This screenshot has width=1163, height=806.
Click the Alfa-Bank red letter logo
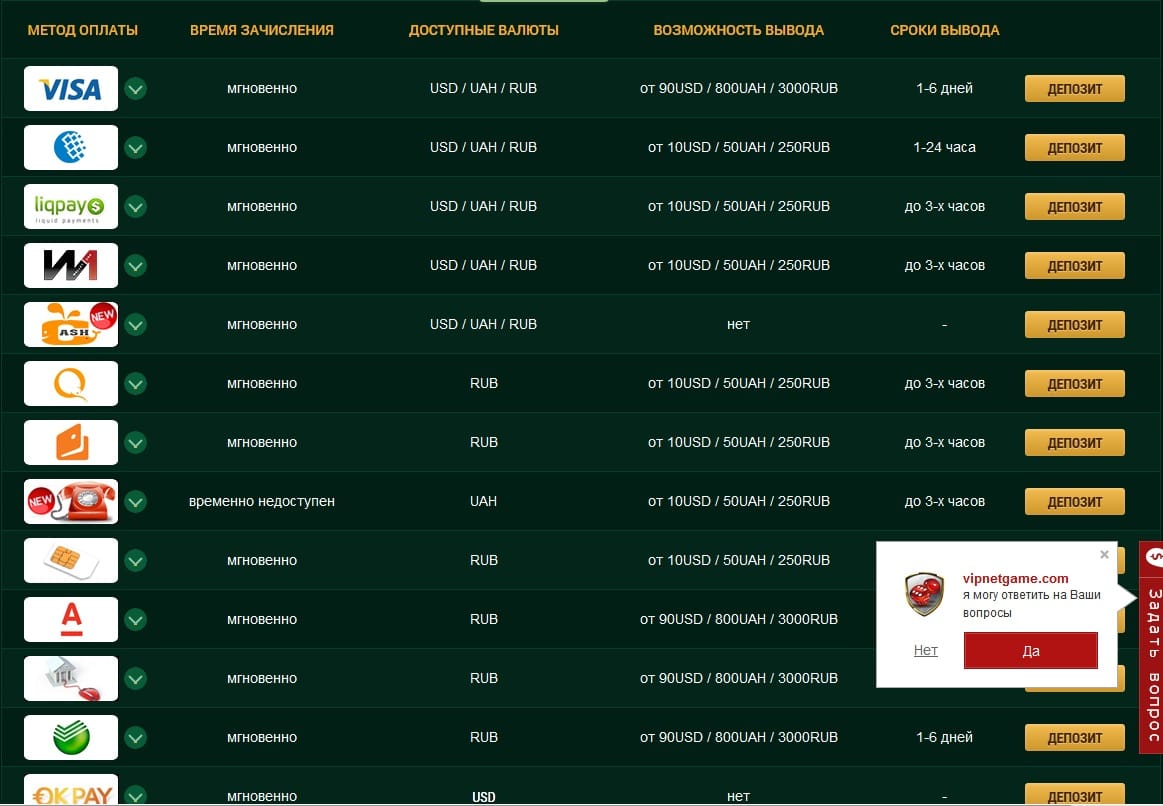[70, 620]
